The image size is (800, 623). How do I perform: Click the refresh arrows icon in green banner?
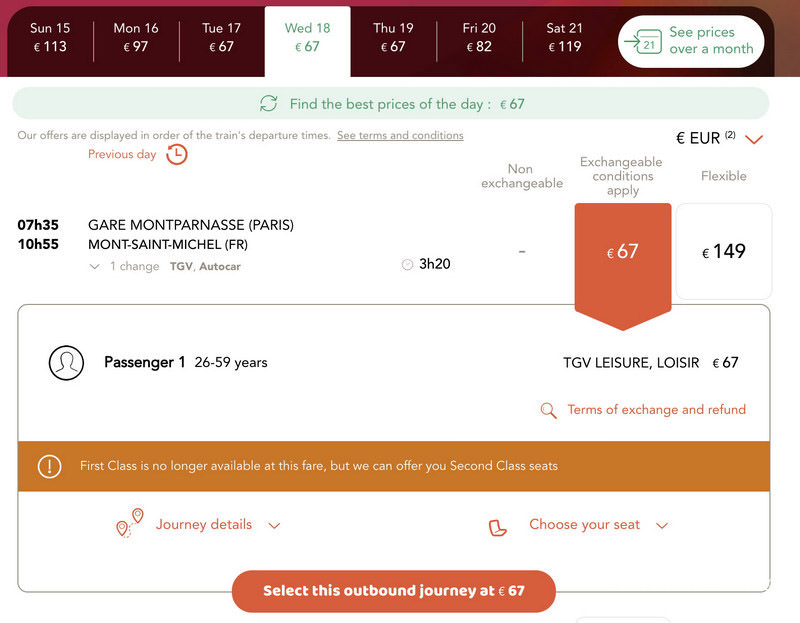[268, 104]
